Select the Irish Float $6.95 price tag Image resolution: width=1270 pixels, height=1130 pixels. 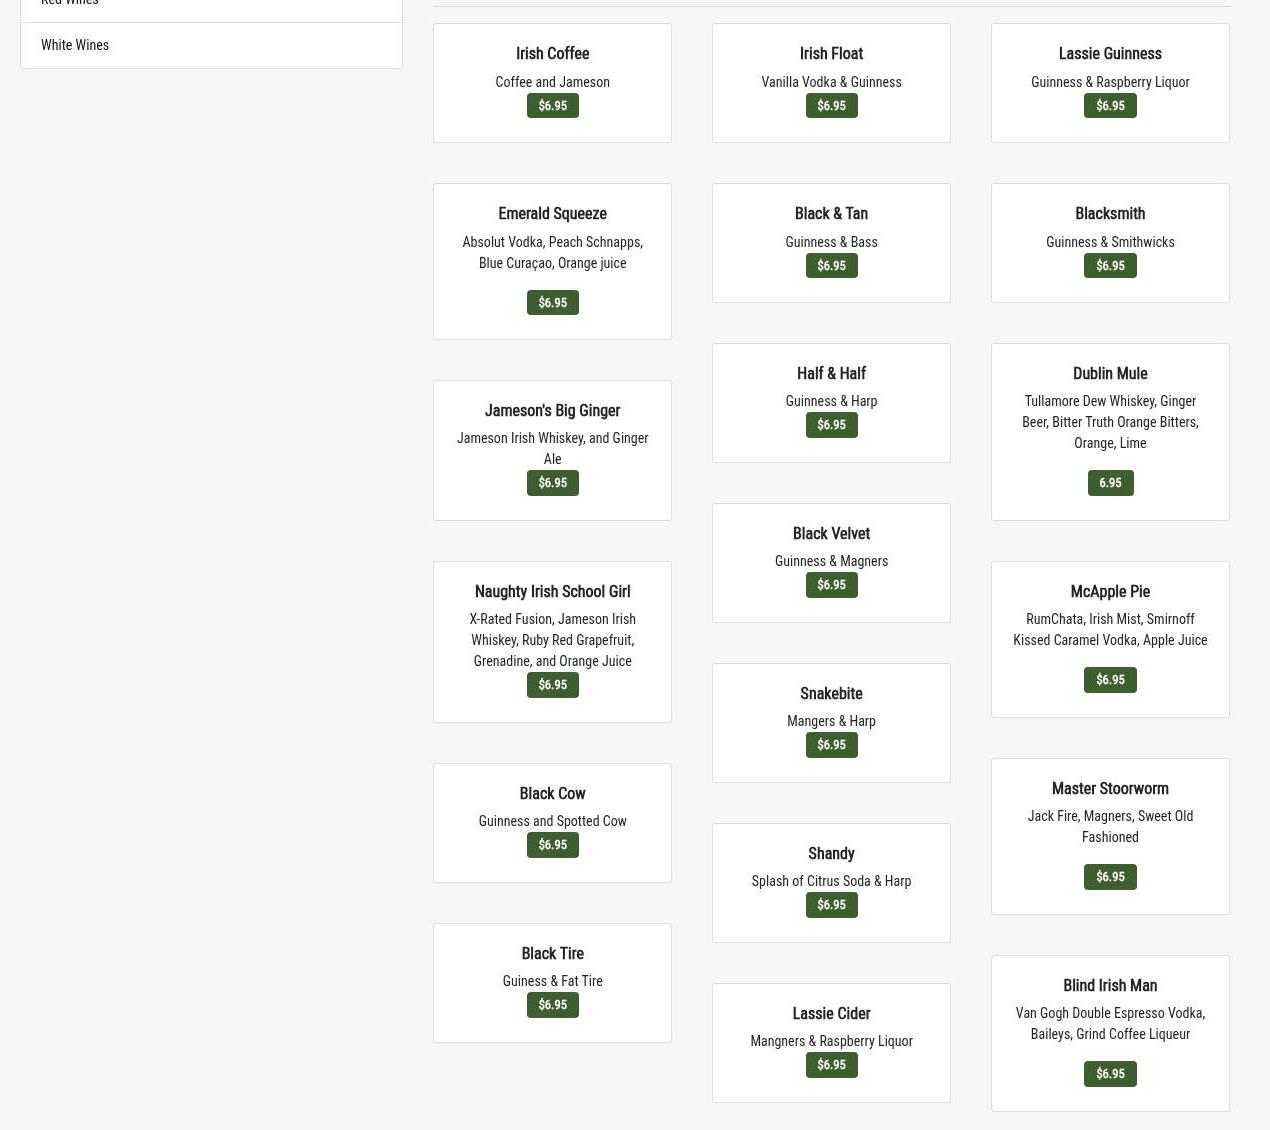coord(831,106)
